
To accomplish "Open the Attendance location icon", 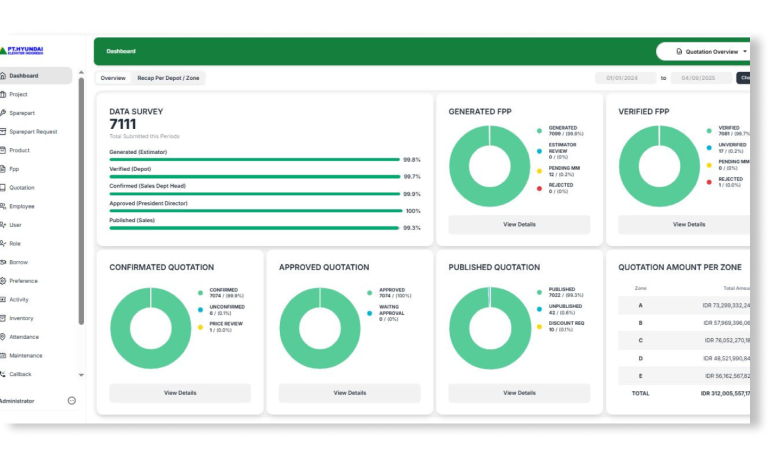I will [4, 337].
